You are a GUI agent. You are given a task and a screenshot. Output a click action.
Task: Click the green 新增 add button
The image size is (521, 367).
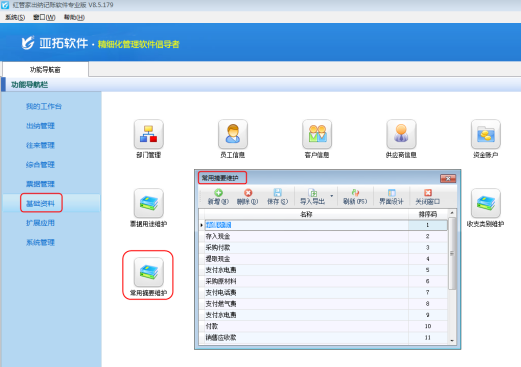pyautogui.click(x=218, y=197)
